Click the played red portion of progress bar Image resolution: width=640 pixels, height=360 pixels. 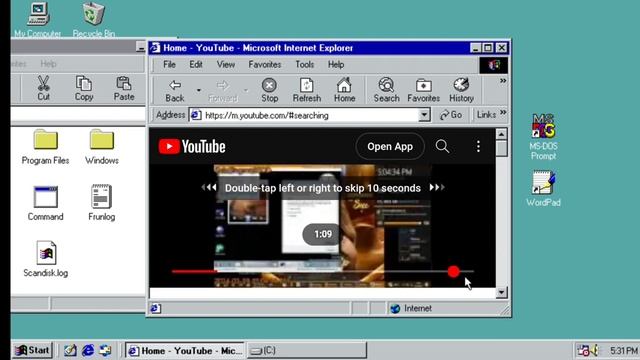click(x=194, y=271)
